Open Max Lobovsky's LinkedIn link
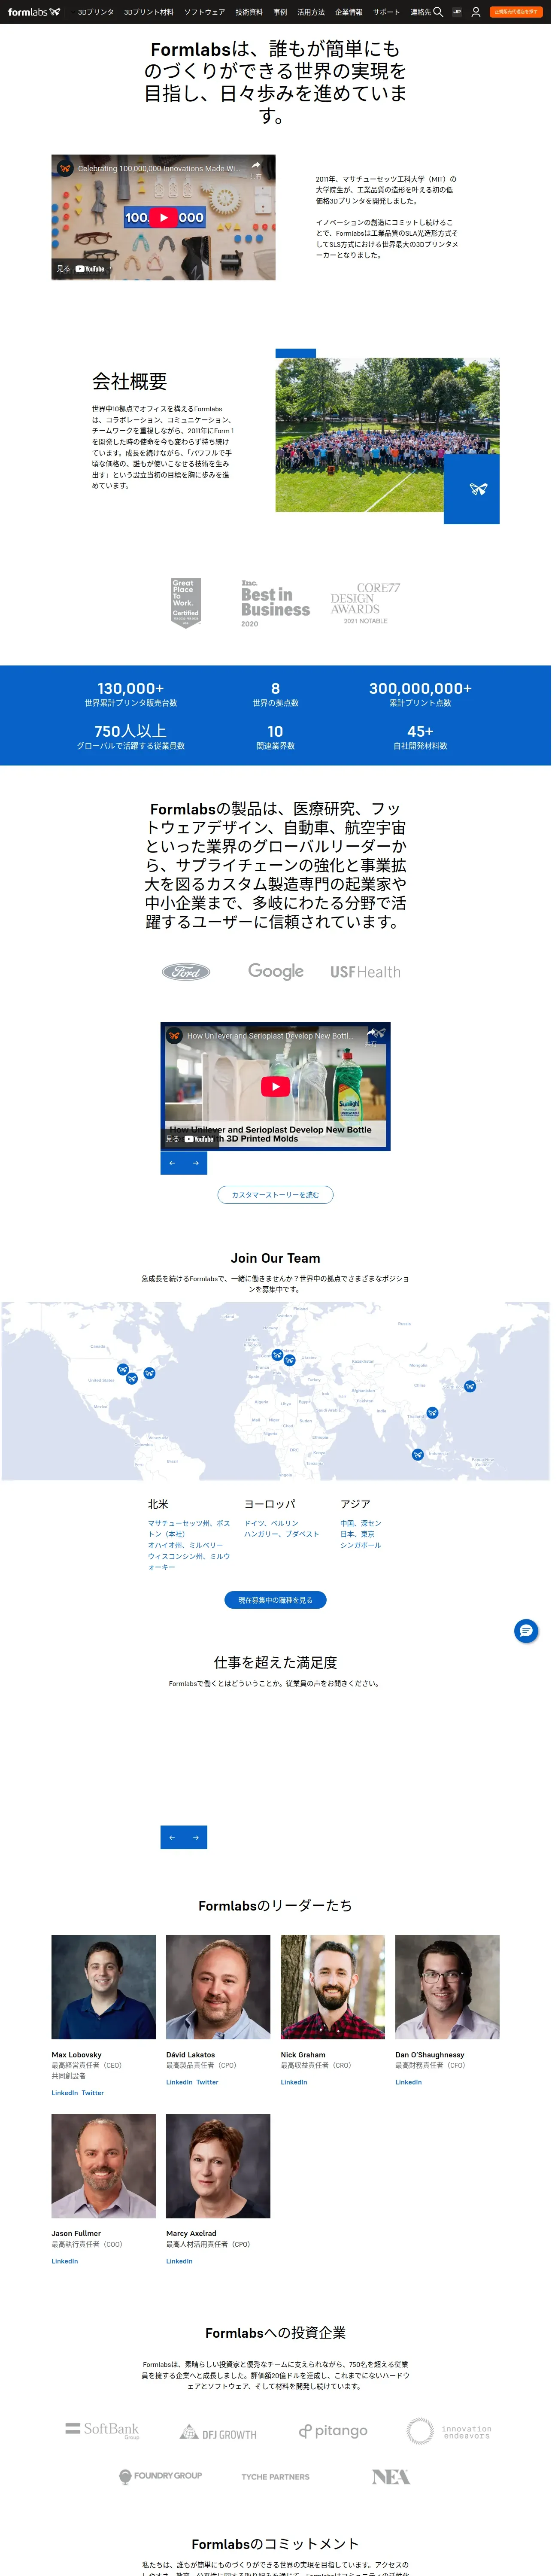The width and height of the screenshot is (558, 2576). pyautogui.click(x=65, y=2093)
